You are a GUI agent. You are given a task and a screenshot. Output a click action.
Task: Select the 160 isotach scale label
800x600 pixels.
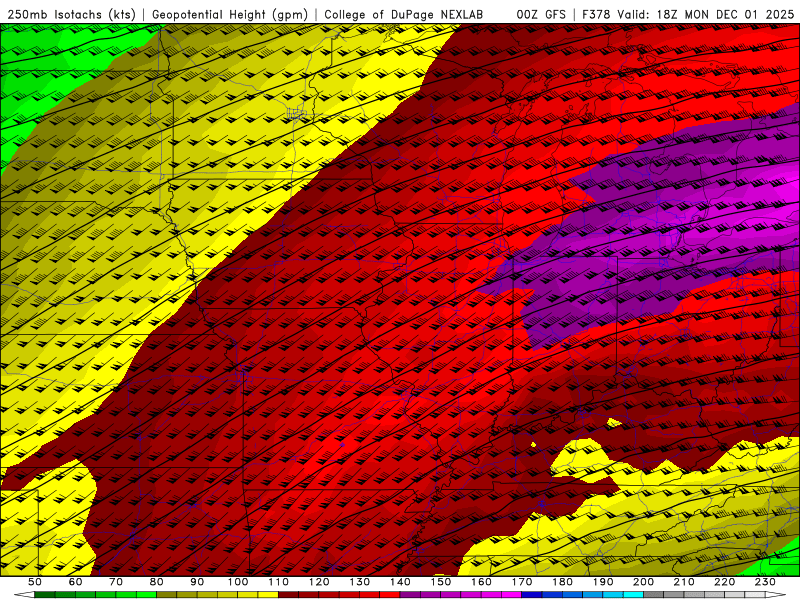[x=481, y=582]
